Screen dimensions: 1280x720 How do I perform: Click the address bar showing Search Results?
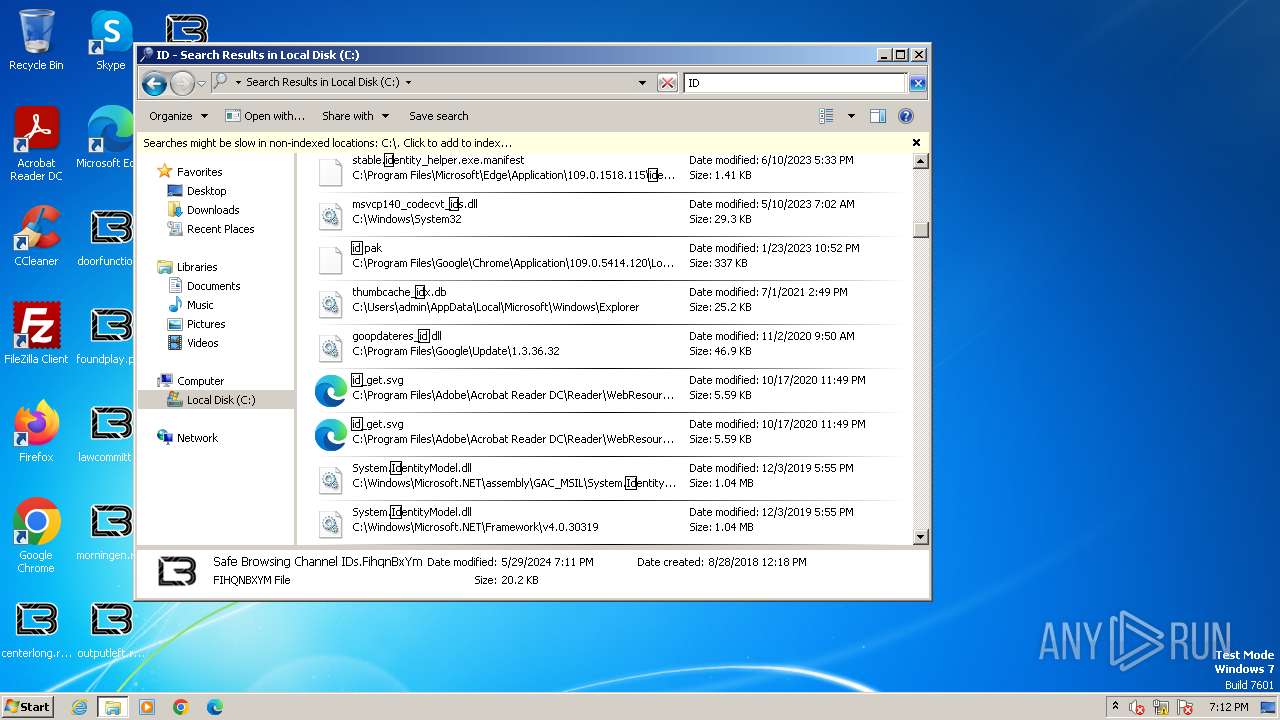430,83
